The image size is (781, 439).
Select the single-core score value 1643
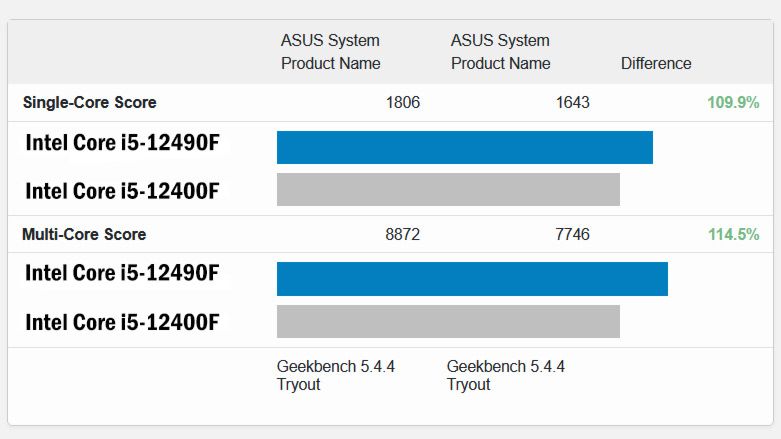pyautogui.click(x=573, y=102)
